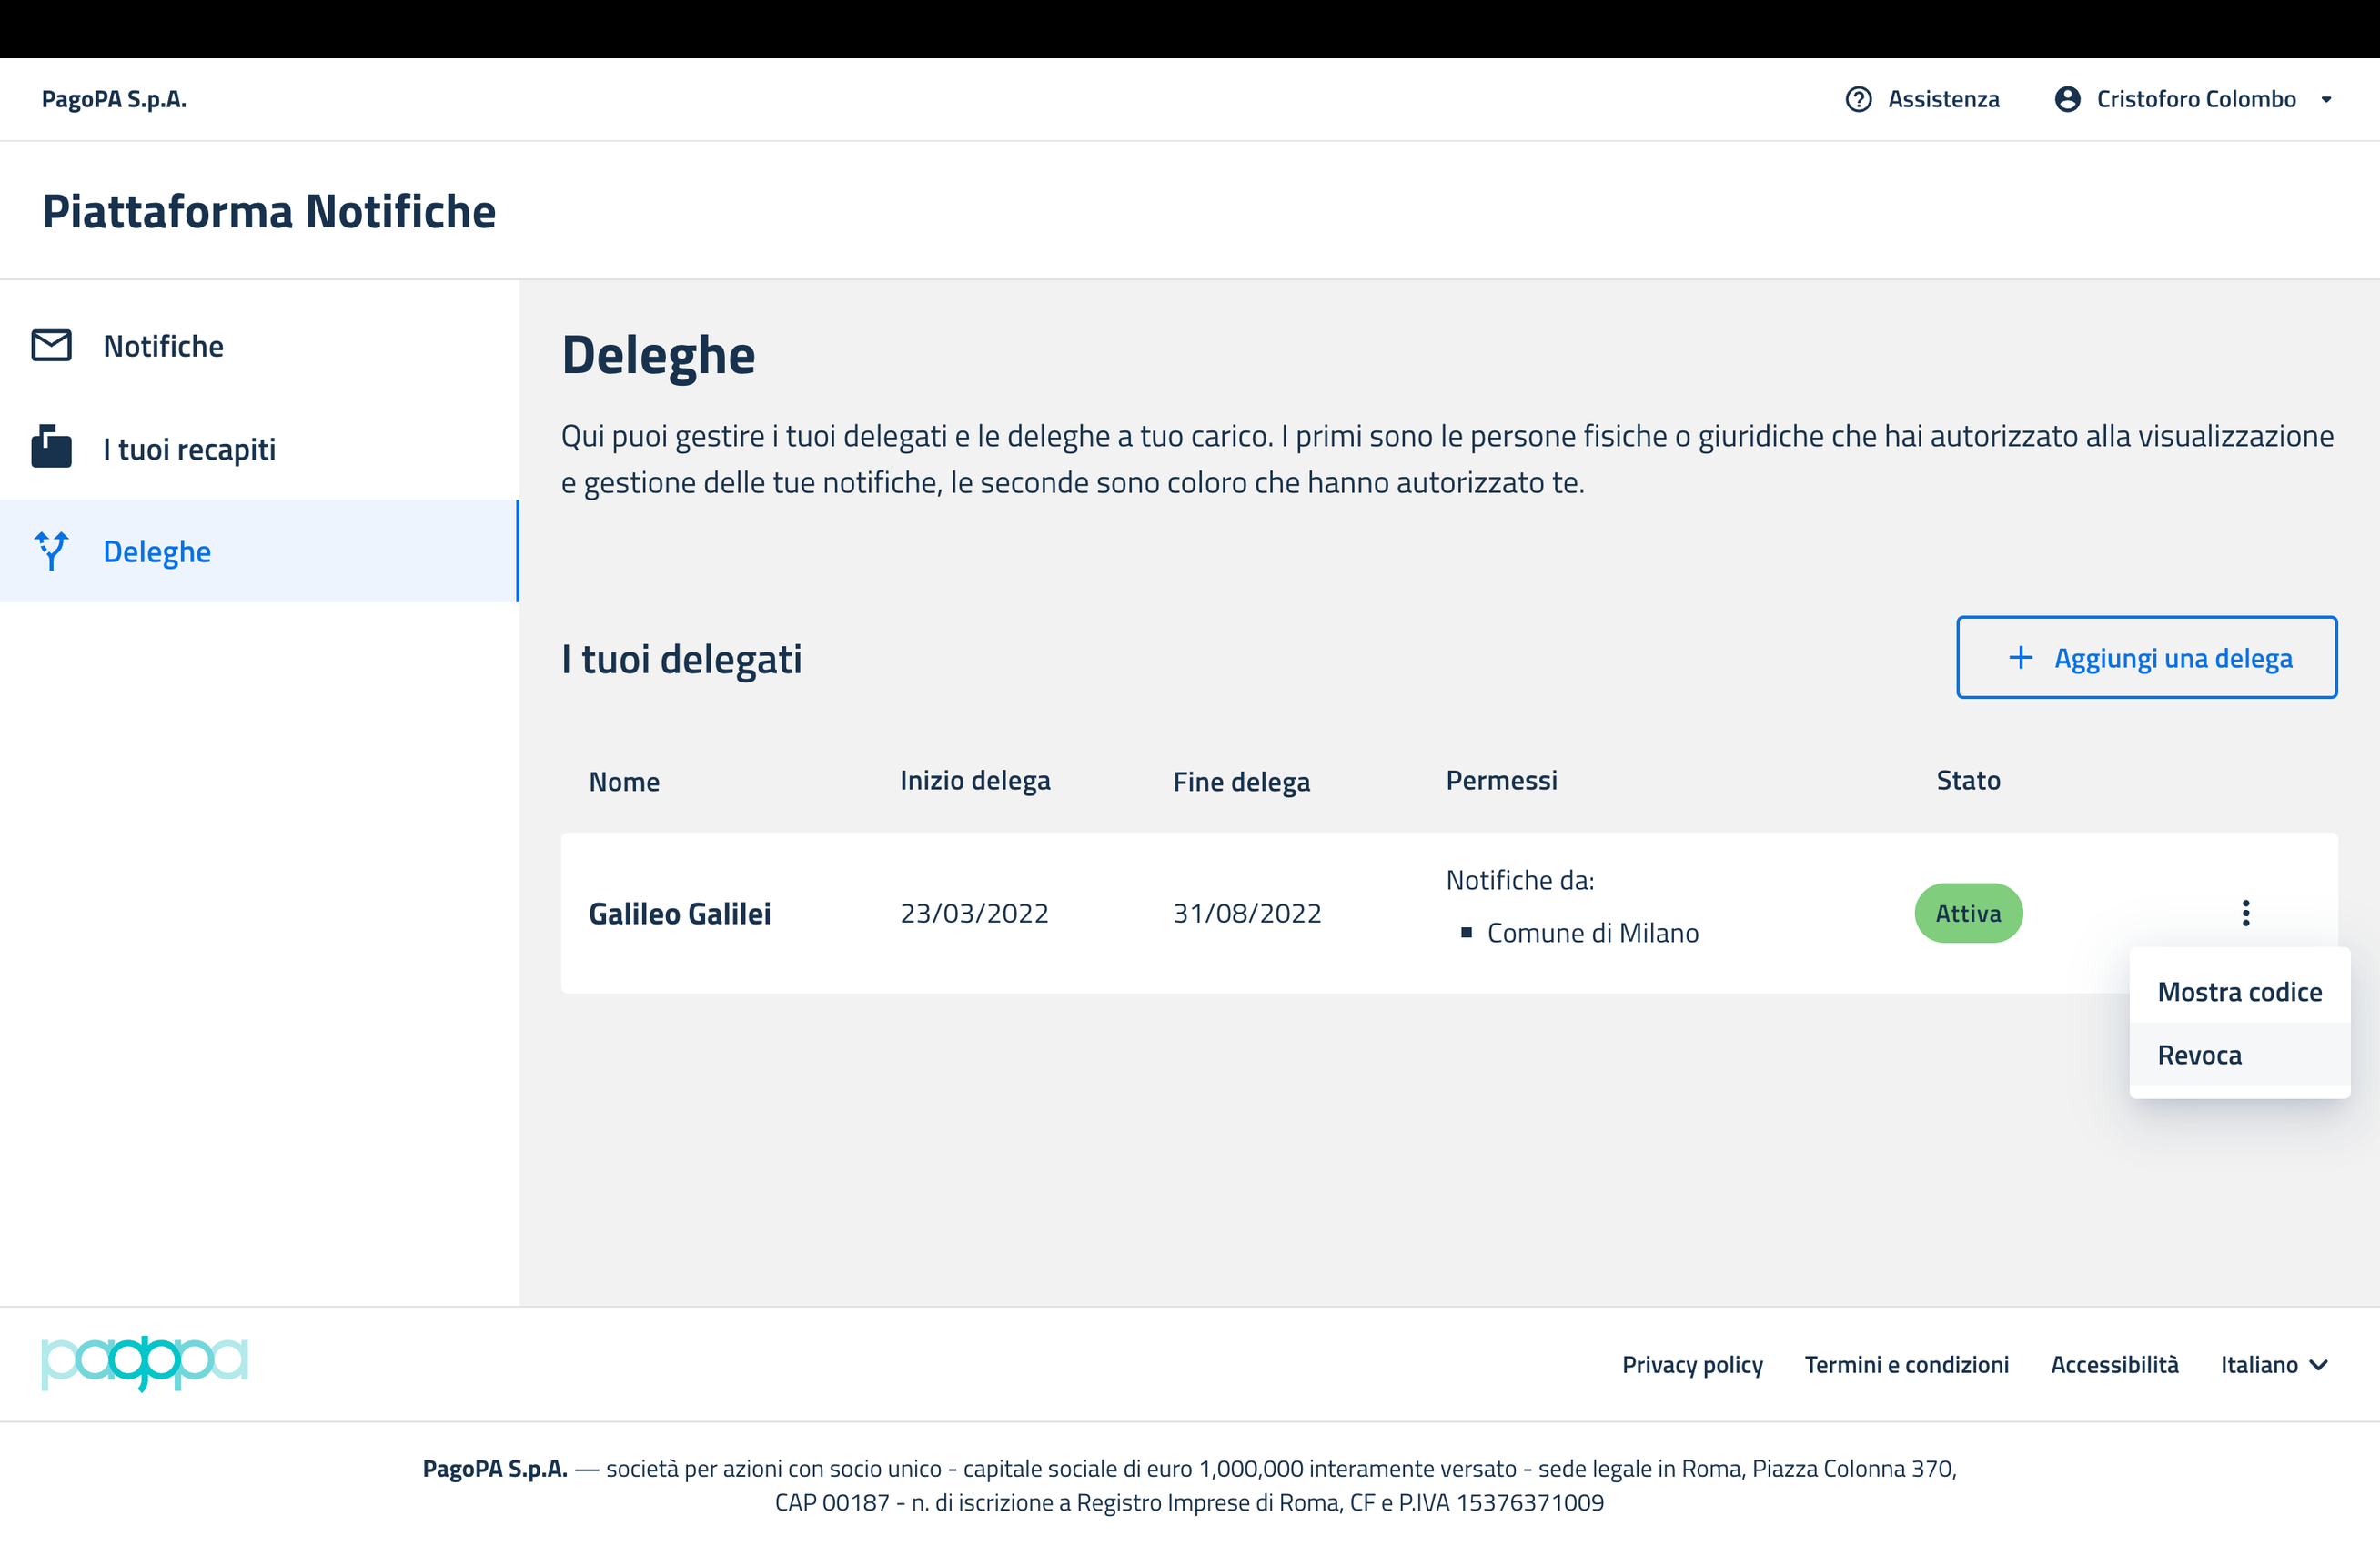Screen dimensions: 2380x1546
Task: Open the Notifiche sidebar section
Action: [163, 346]
